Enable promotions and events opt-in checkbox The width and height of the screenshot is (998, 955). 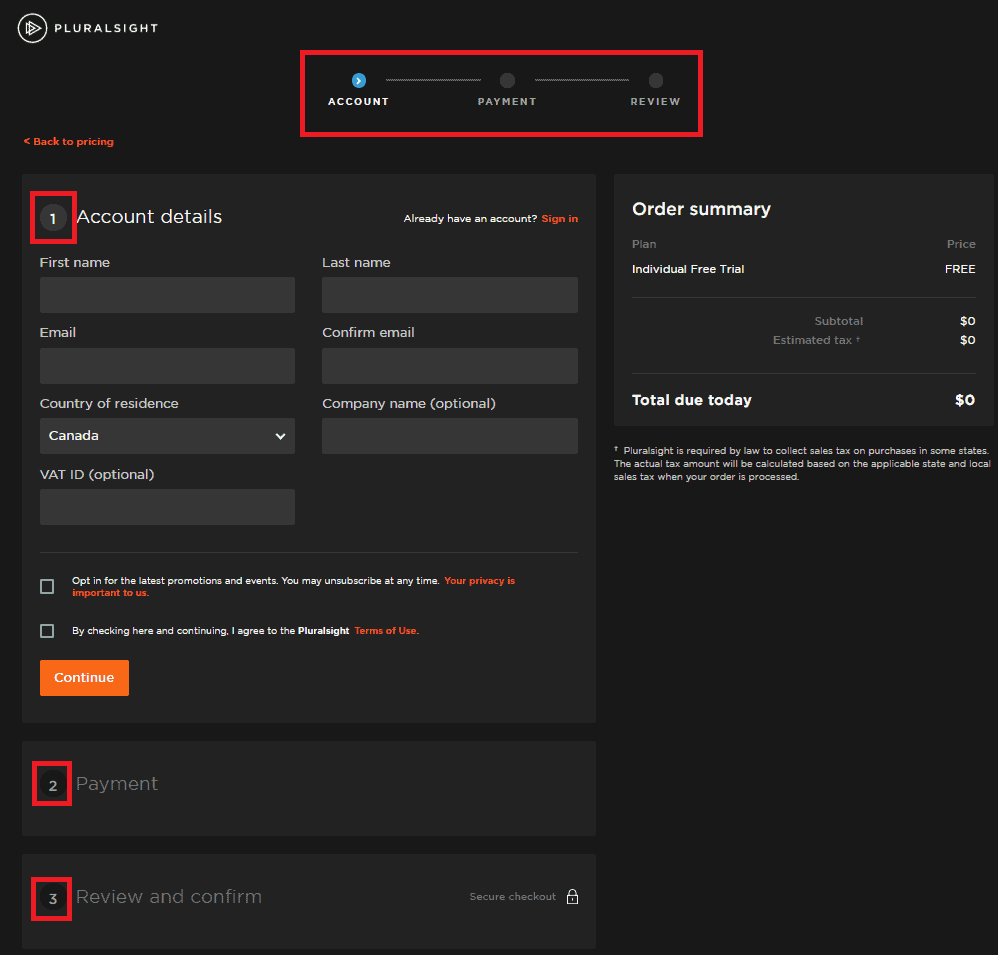point(47,586)
